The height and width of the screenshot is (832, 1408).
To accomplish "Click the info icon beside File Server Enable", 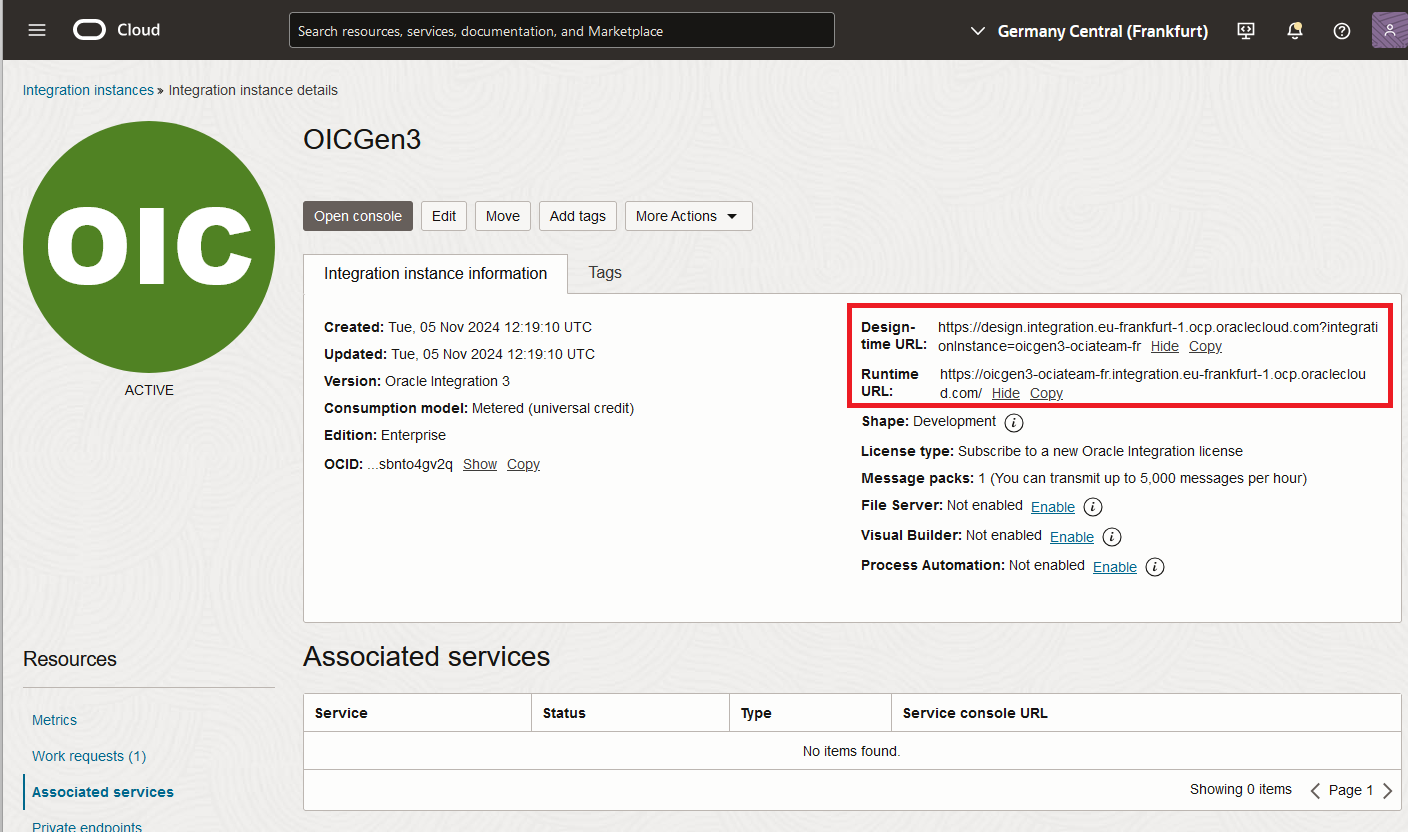I will (1093, 507).
